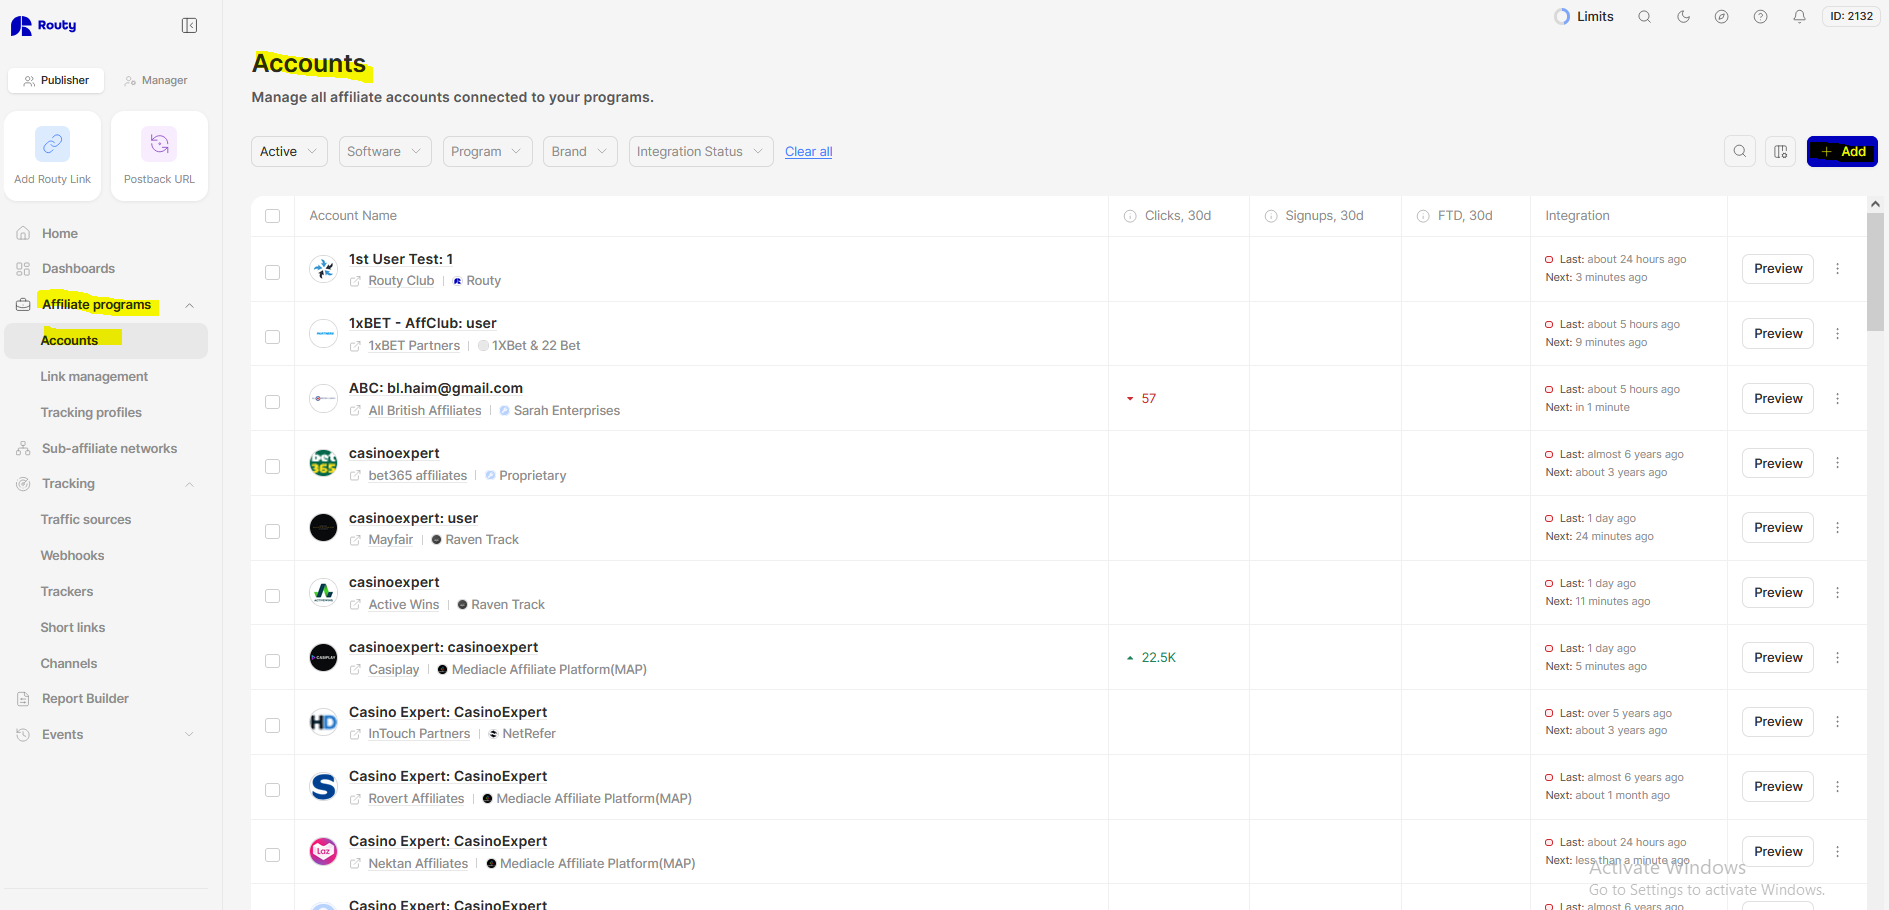Viewport: 1889px width, 910px height.
Task: Click the Clicks, 30d info icon
Action: tap(1130, 216)
